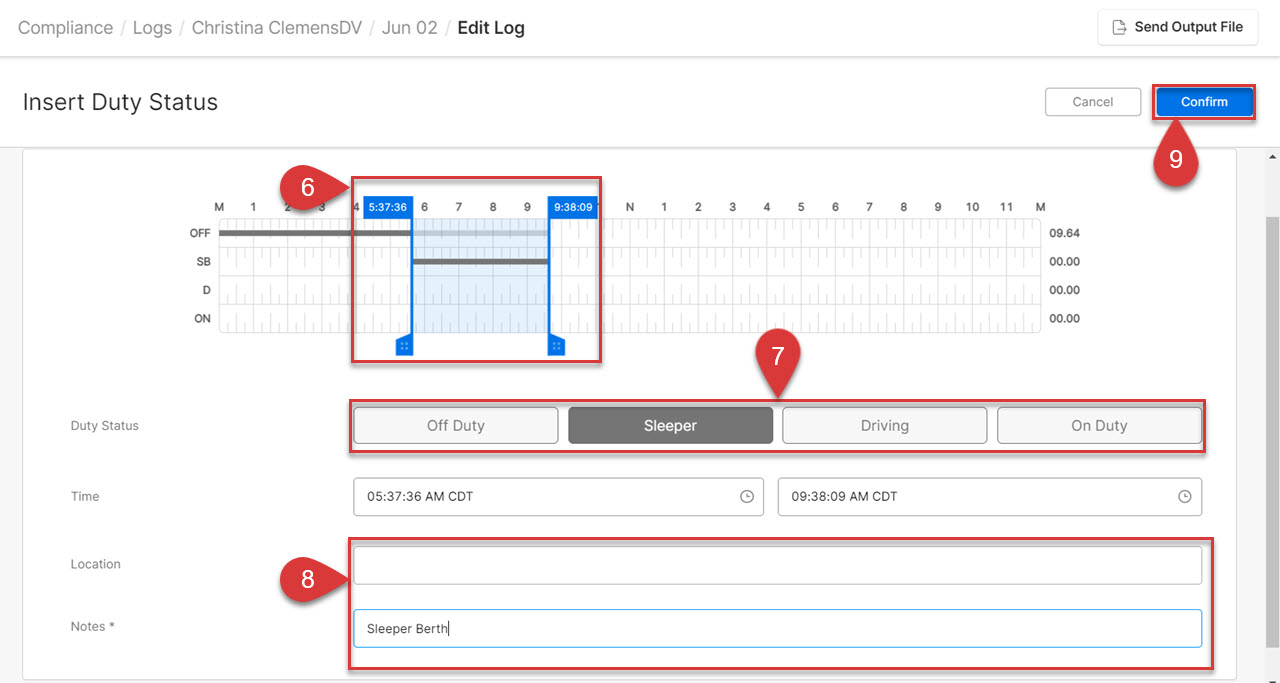Image resolution: width=1280 pixels, height=683 pixels.
Task: Click the document icon in Send Output File
Action: click(1119, 27)
